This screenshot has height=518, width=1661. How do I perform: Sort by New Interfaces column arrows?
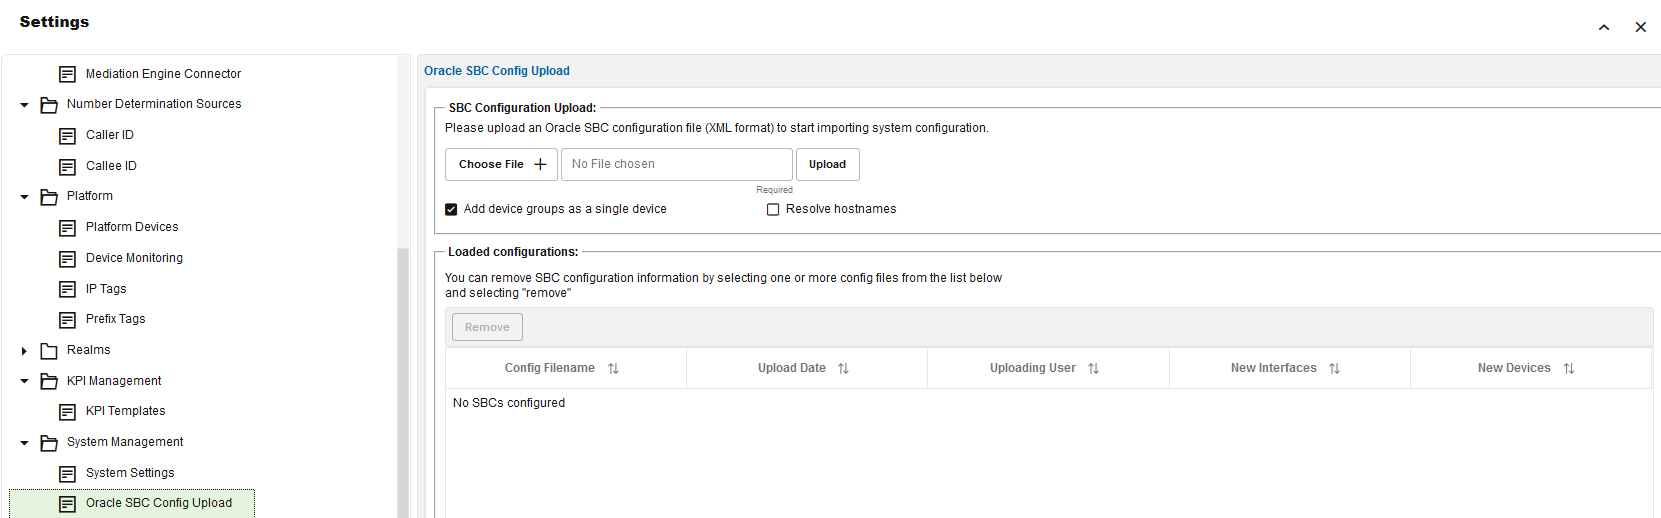(1334, 369)
